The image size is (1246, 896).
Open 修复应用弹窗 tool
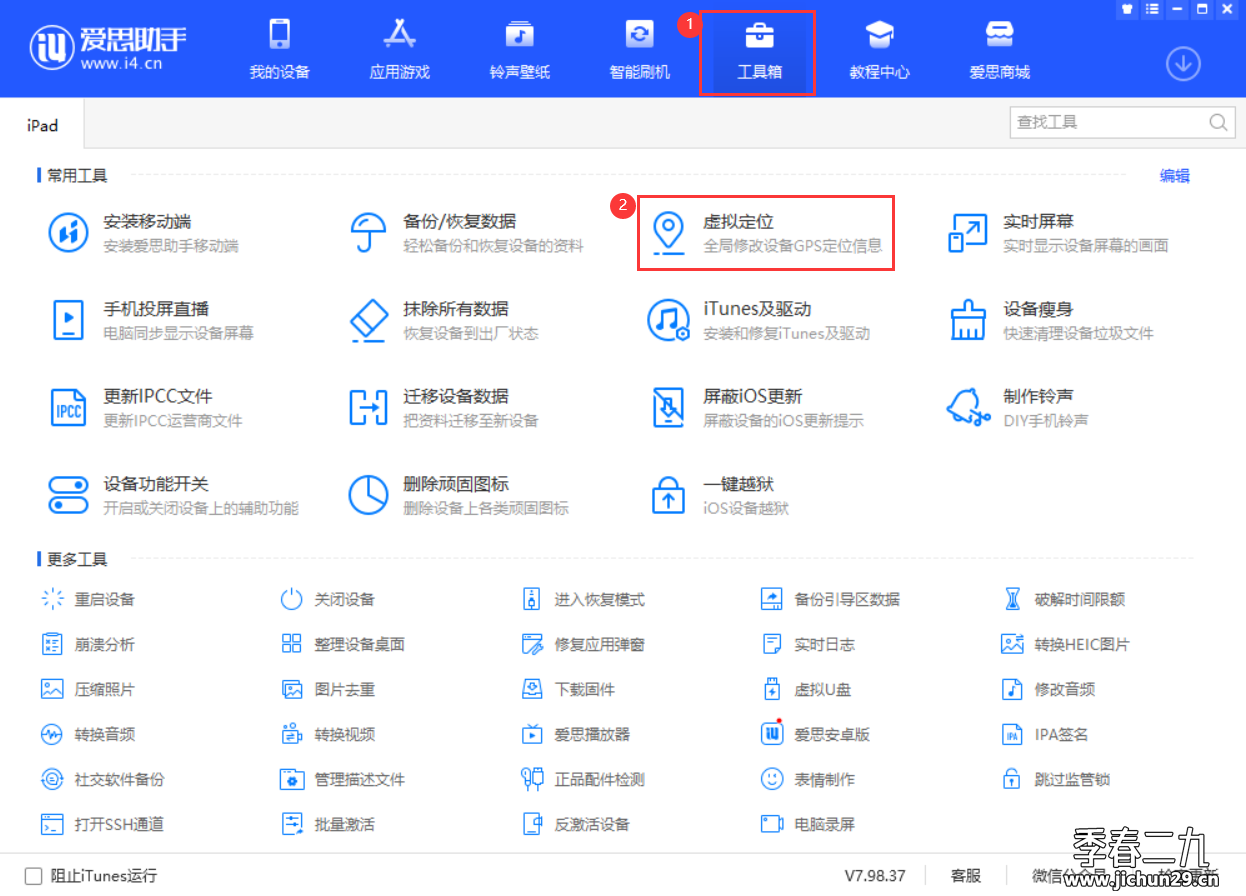[x=583, y=644]
